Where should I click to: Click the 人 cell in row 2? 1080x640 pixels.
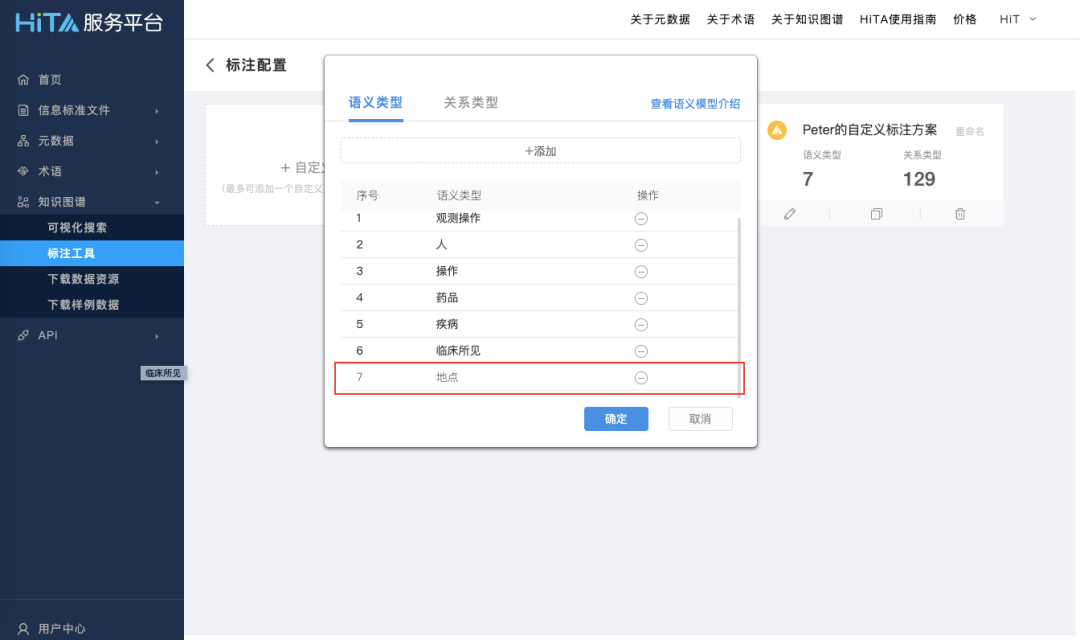click(442, 245)
